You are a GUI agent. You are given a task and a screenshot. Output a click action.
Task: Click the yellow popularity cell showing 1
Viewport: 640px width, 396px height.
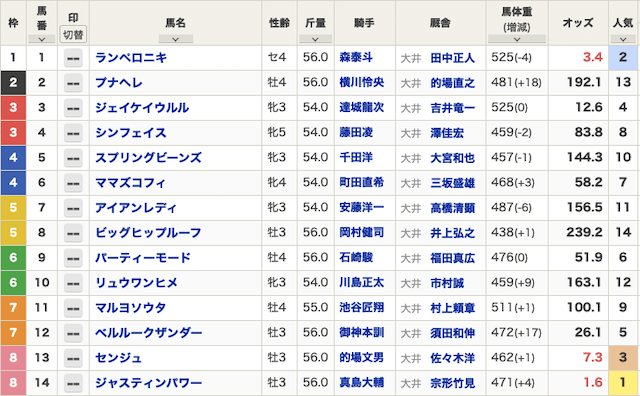pyautogui.click(x=623, y=383)
